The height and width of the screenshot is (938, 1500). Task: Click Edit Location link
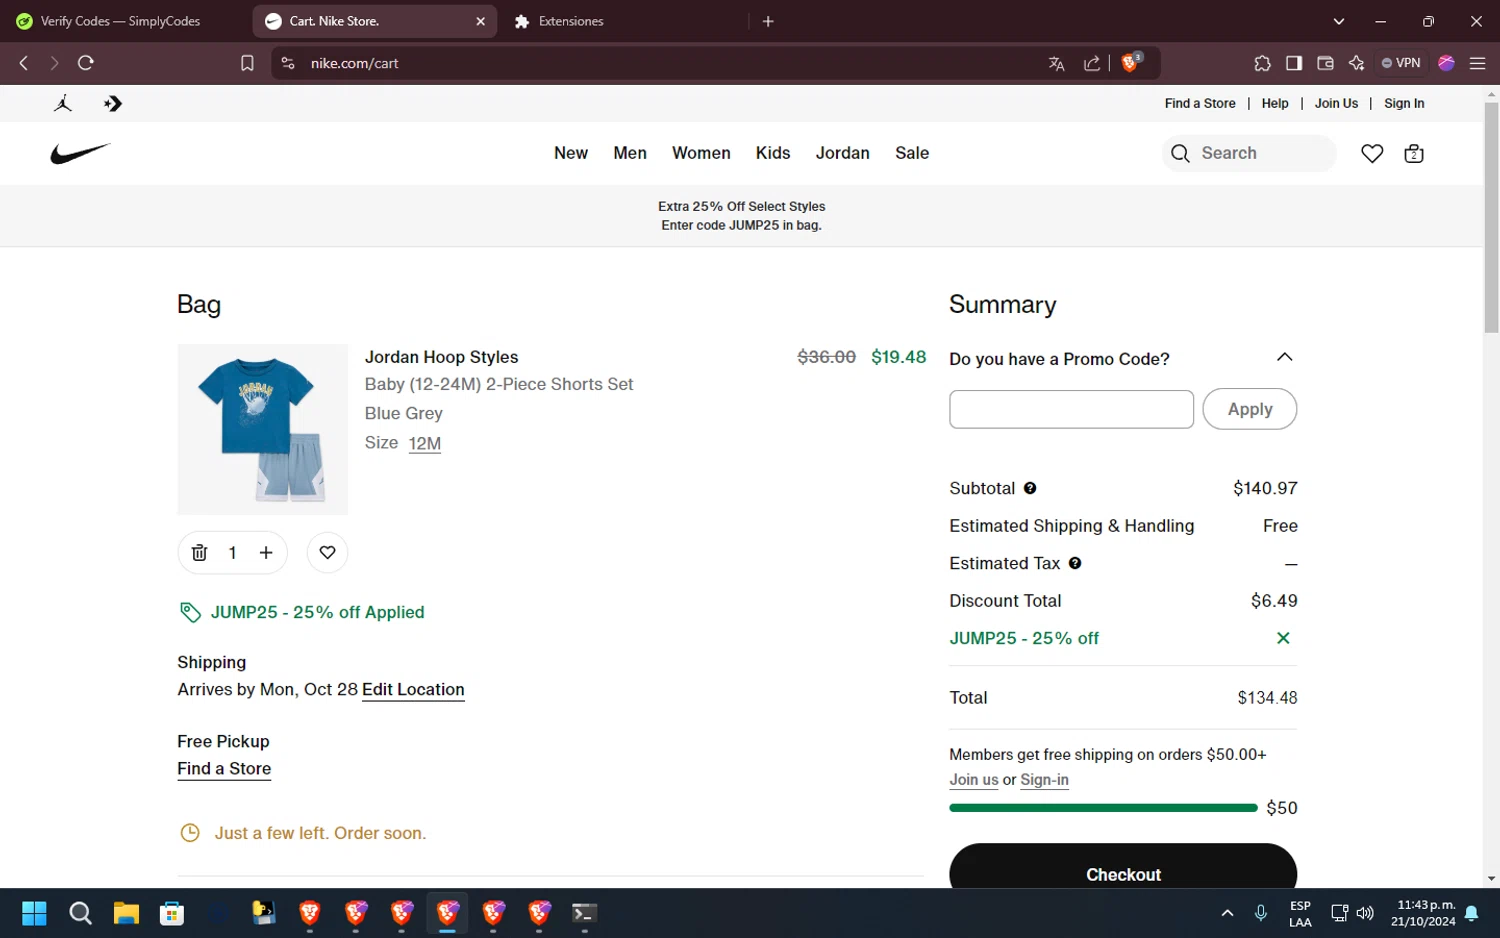[413, 689]
